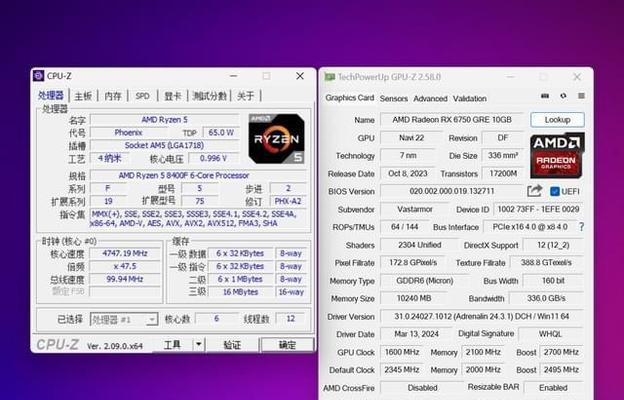This screenshot has width=624, height=400.
Task: Click the Default Clock boost value 2495 MHz
Action: point(561,370)
